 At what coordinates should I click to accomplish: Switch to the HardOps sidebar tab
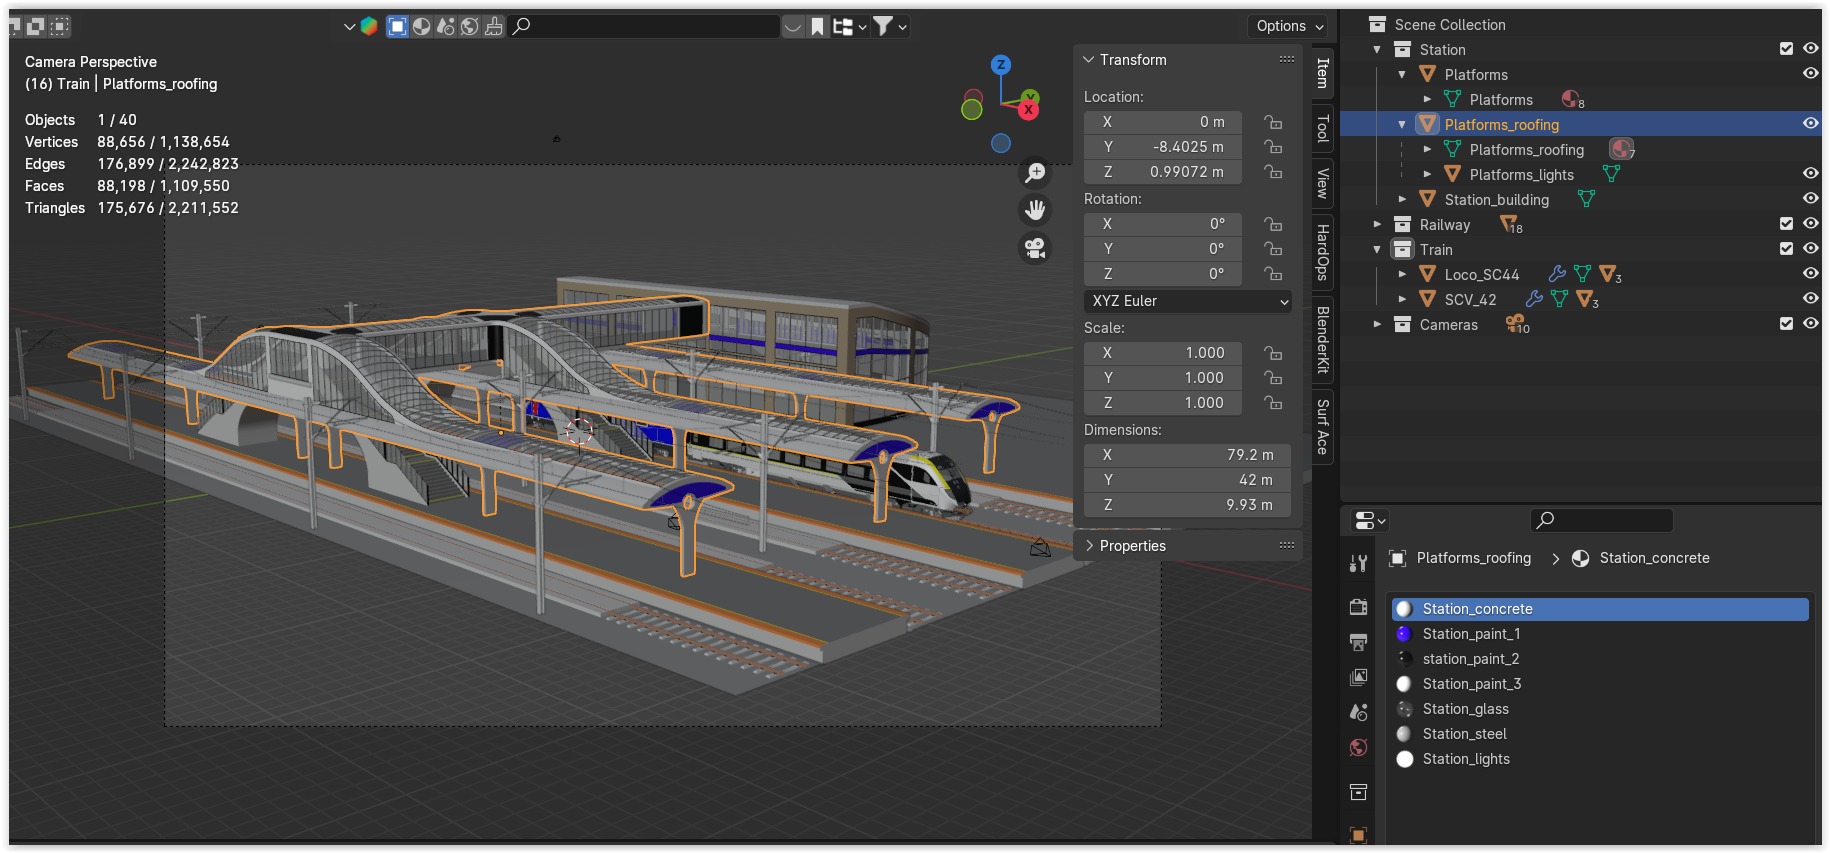coord(1322,253)
